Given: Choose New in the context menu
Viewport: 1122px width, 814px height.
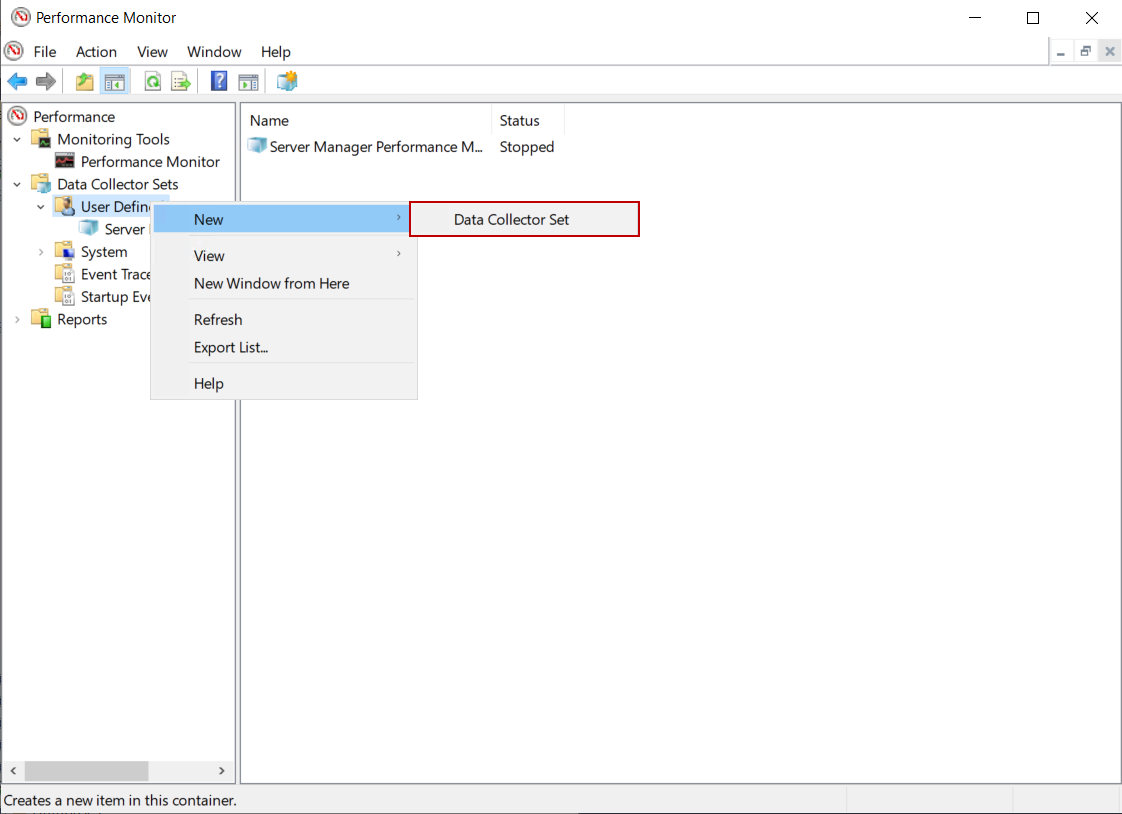Looking at the screenshot, I should 279,219.
